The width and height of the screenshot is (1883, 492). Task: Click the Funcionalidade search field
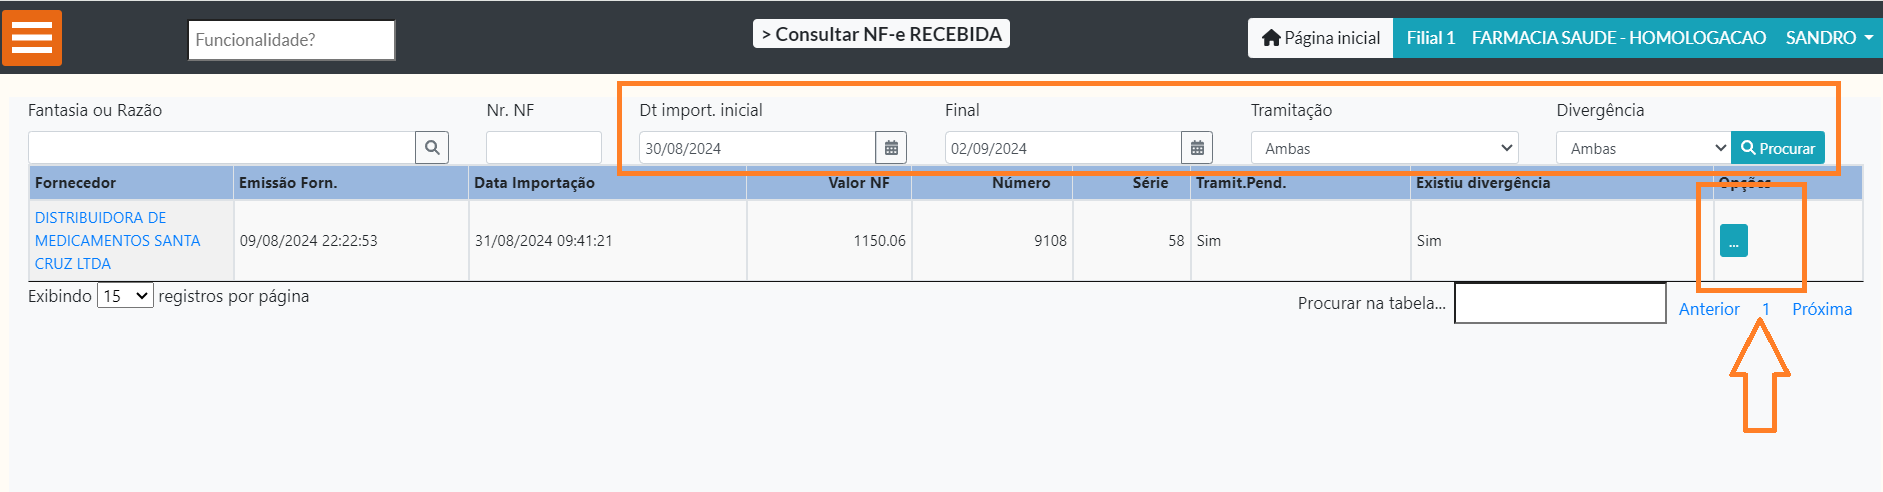point(291,40)
